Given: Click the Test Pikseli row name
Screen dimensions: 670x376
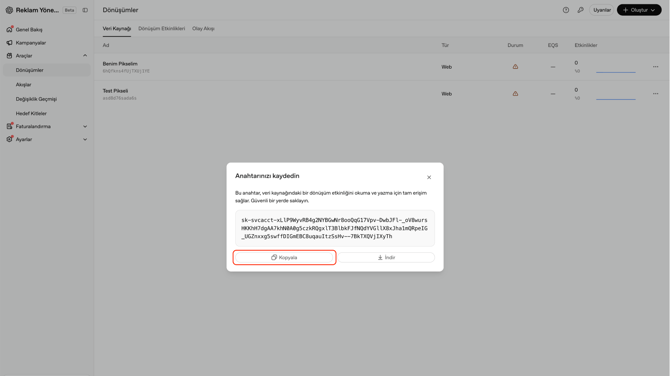Looking at the screenshot, I should (115, 91).
